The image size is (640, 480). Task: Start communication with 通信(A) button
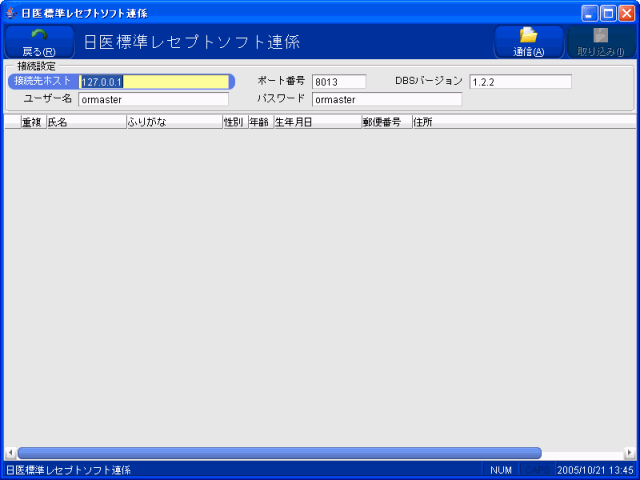coord(529,42)
